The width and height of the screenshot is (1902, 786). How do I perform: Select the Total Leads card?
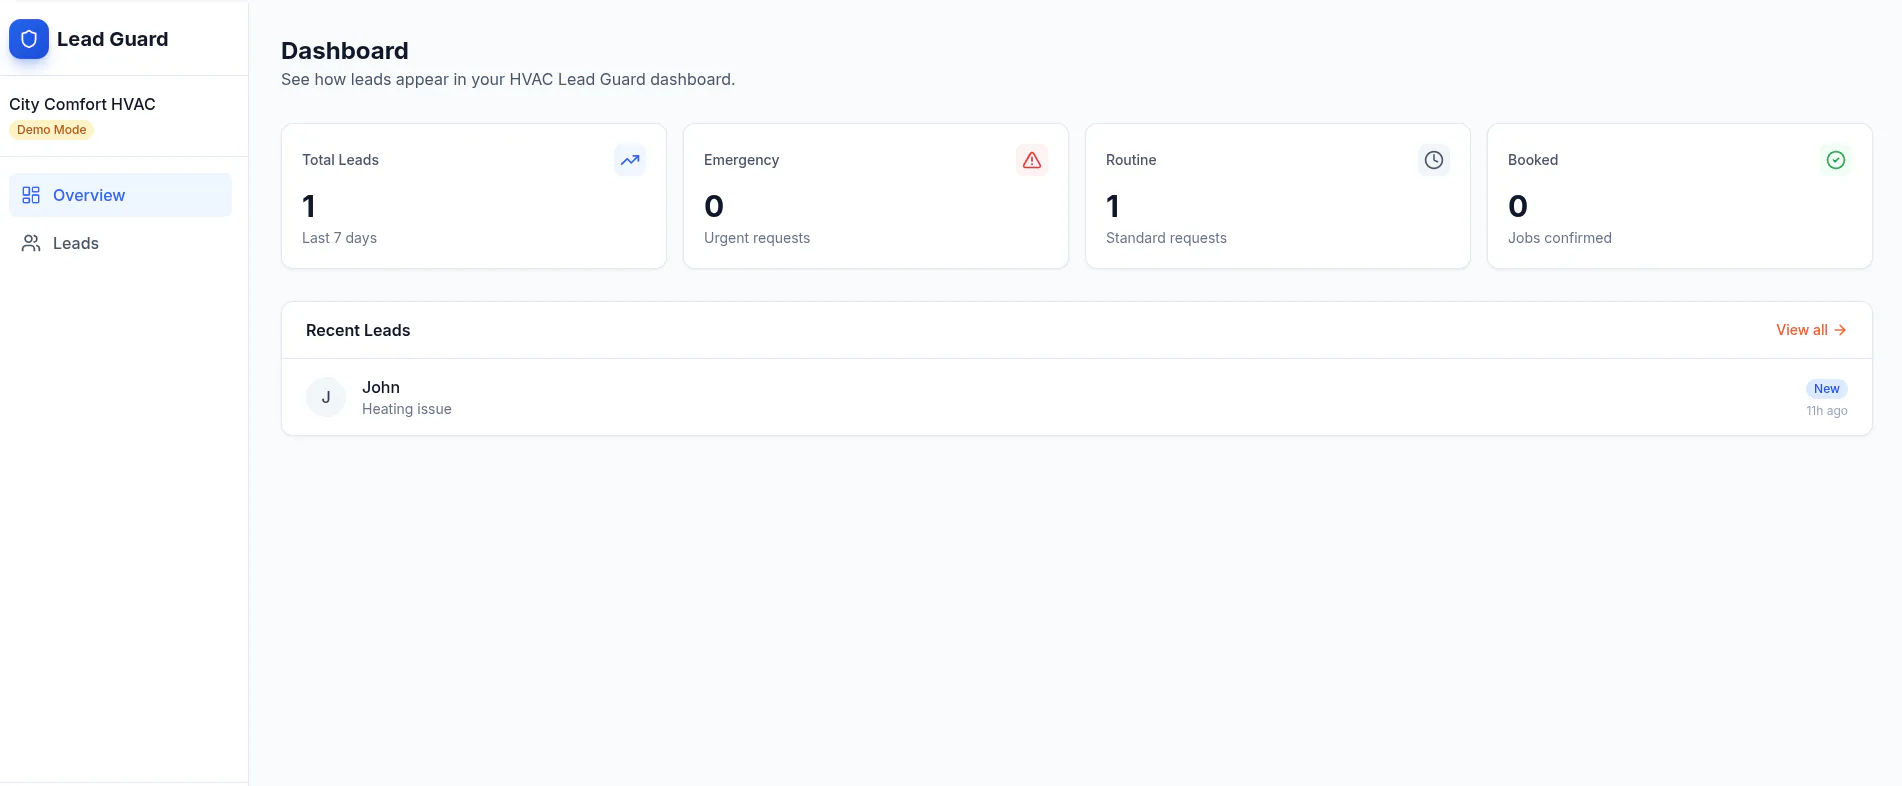click(474, 196)
